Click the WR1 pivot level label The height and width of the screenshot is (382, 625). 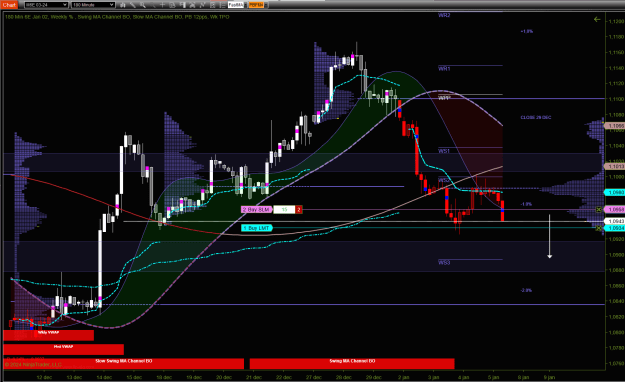444,69
